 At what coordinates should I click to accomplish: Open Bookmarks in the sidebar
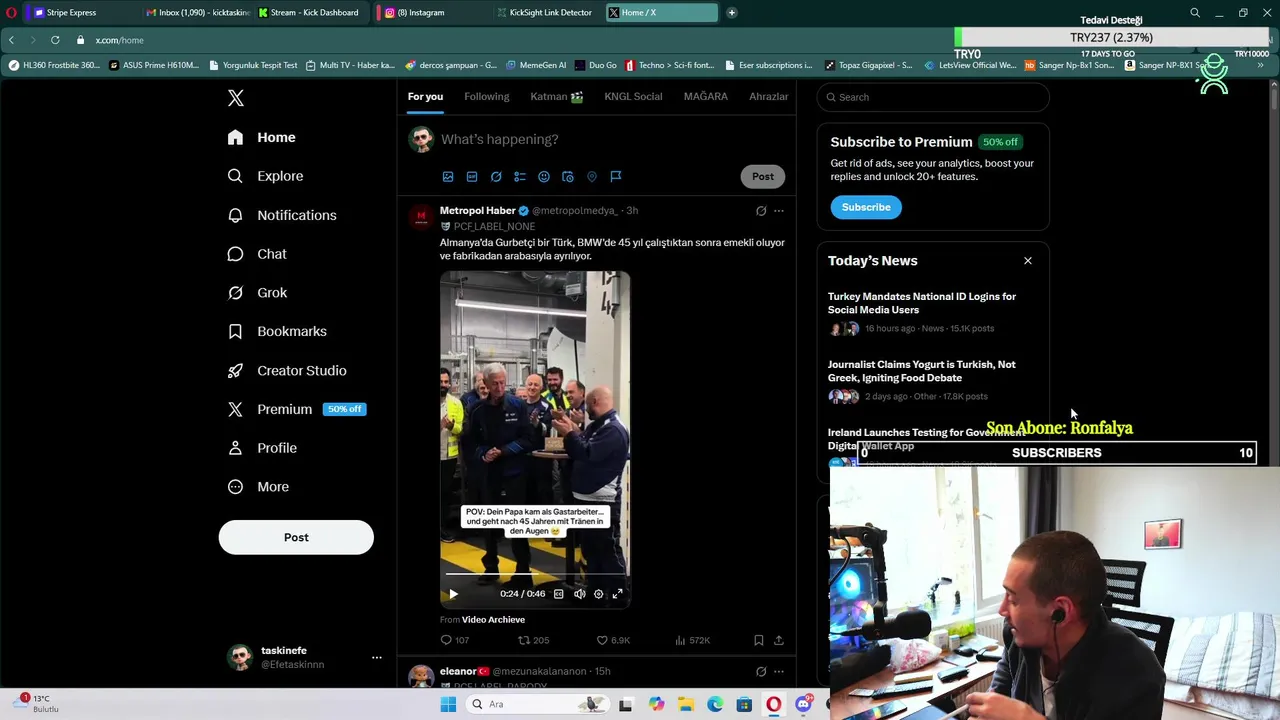click(277, 331)
